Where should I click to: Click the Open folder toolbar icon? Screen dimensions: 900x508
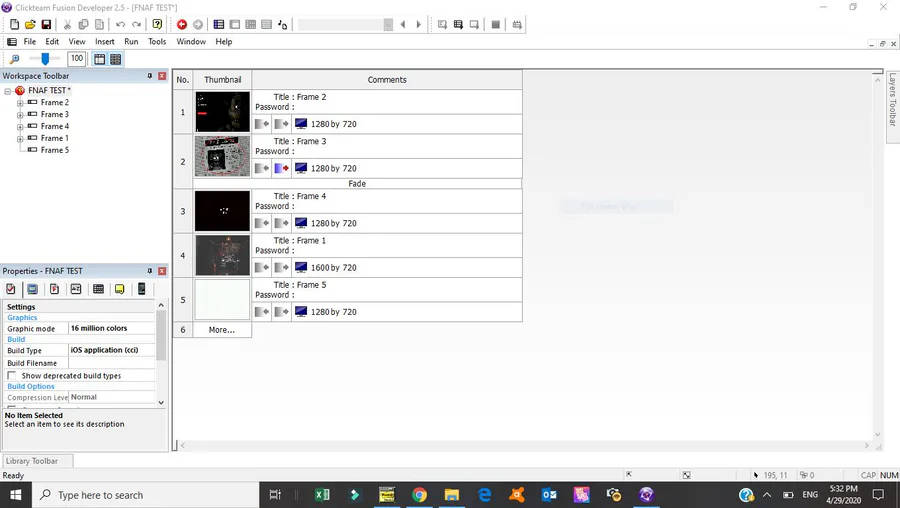[x=30, y=24]
